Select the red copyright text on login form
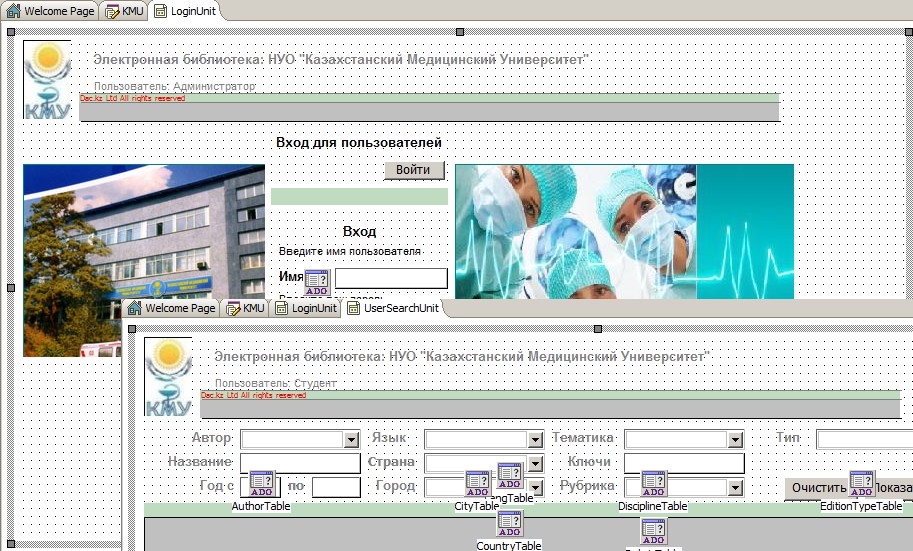Screen dimensions: 913x551 click(x=132, y=98)
